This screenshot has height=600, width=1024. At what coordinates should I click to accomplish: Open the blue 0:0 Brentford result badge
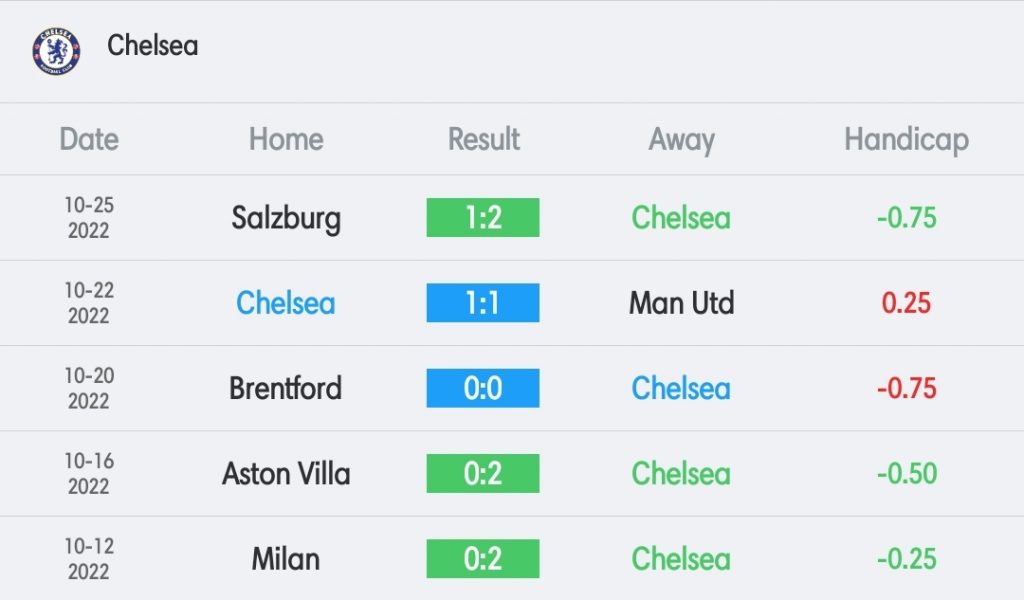(x=483, y=388)
